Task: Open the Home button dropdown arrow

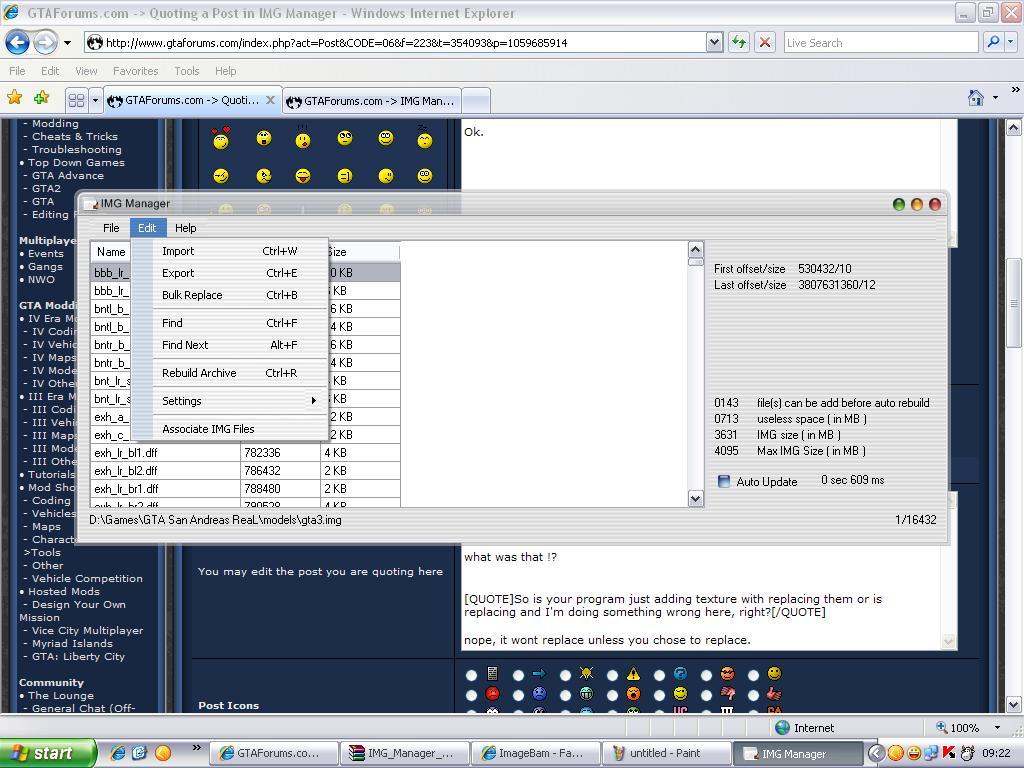Action: (x=995, y=98)
